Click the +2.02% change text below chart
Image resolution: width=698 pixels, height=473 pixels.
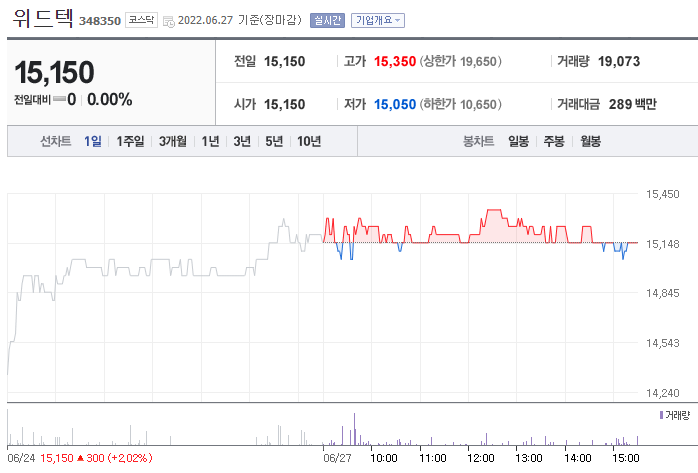click(x=129, y=458)
